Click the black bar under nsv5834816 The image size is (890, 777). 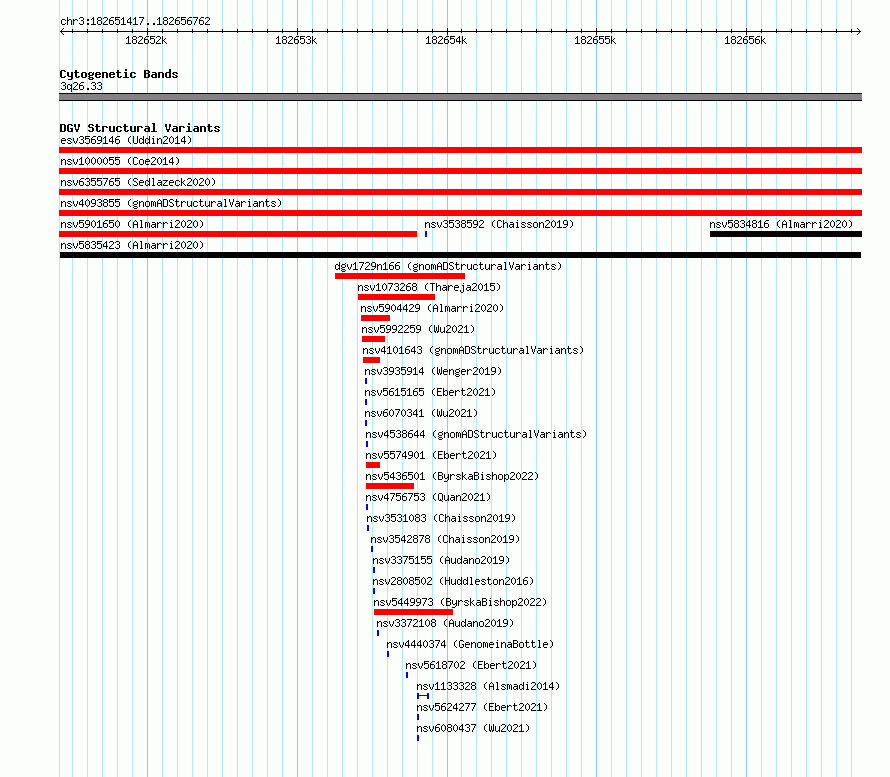click(x=786, y=234)
